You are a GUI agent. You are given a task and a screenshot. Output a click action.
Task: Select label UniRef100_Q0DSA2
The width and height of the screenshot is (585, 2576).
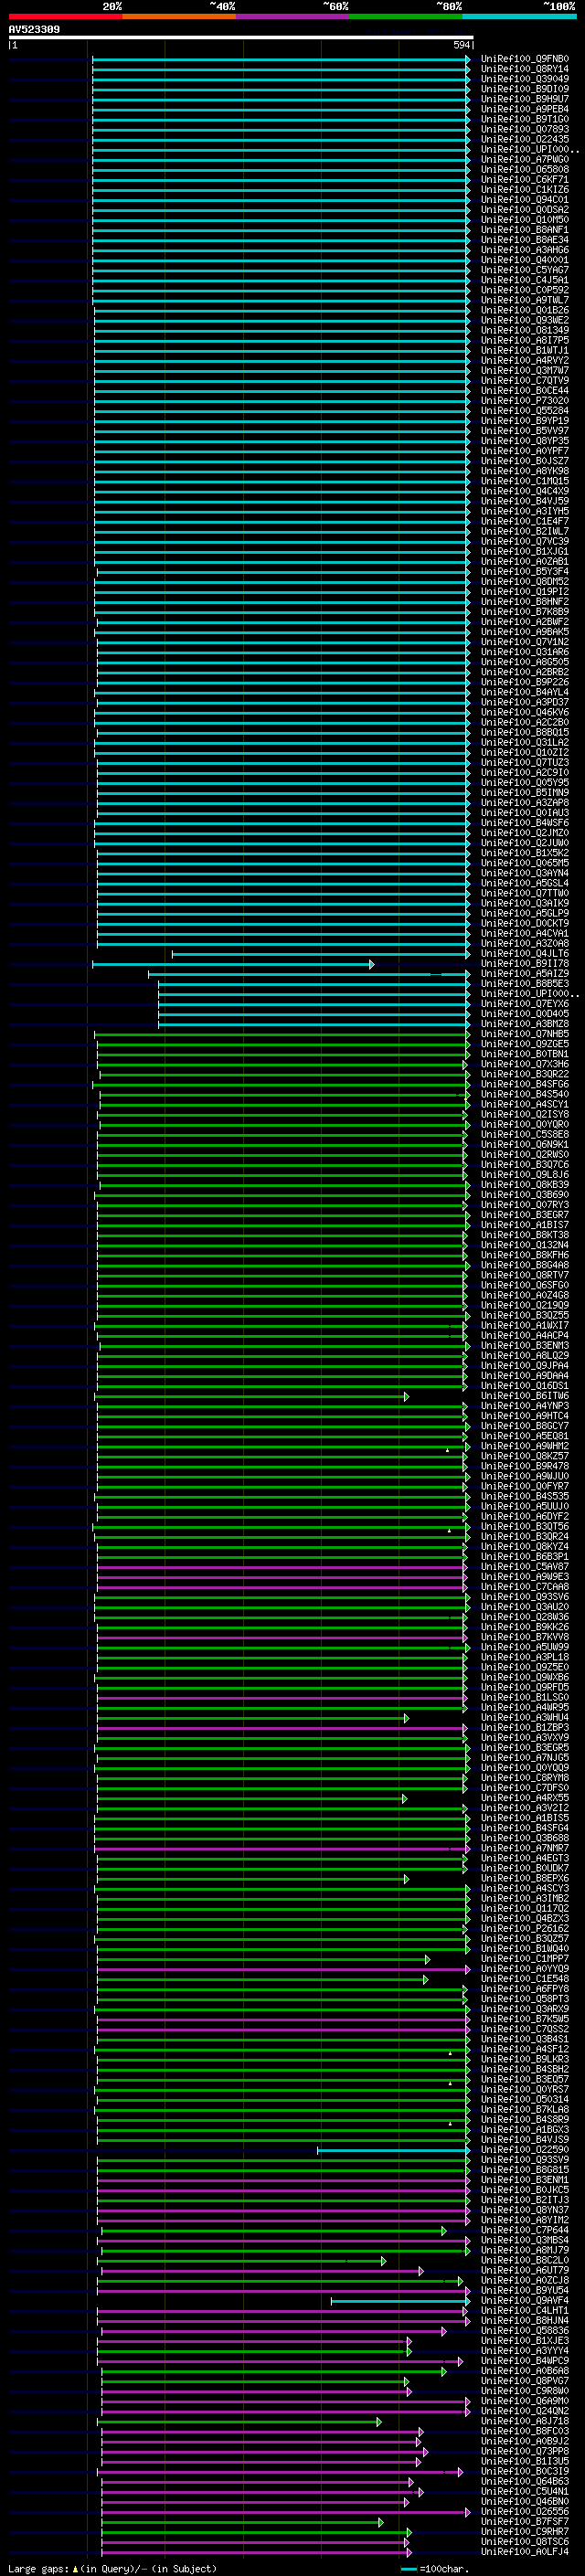pos(525,210)
